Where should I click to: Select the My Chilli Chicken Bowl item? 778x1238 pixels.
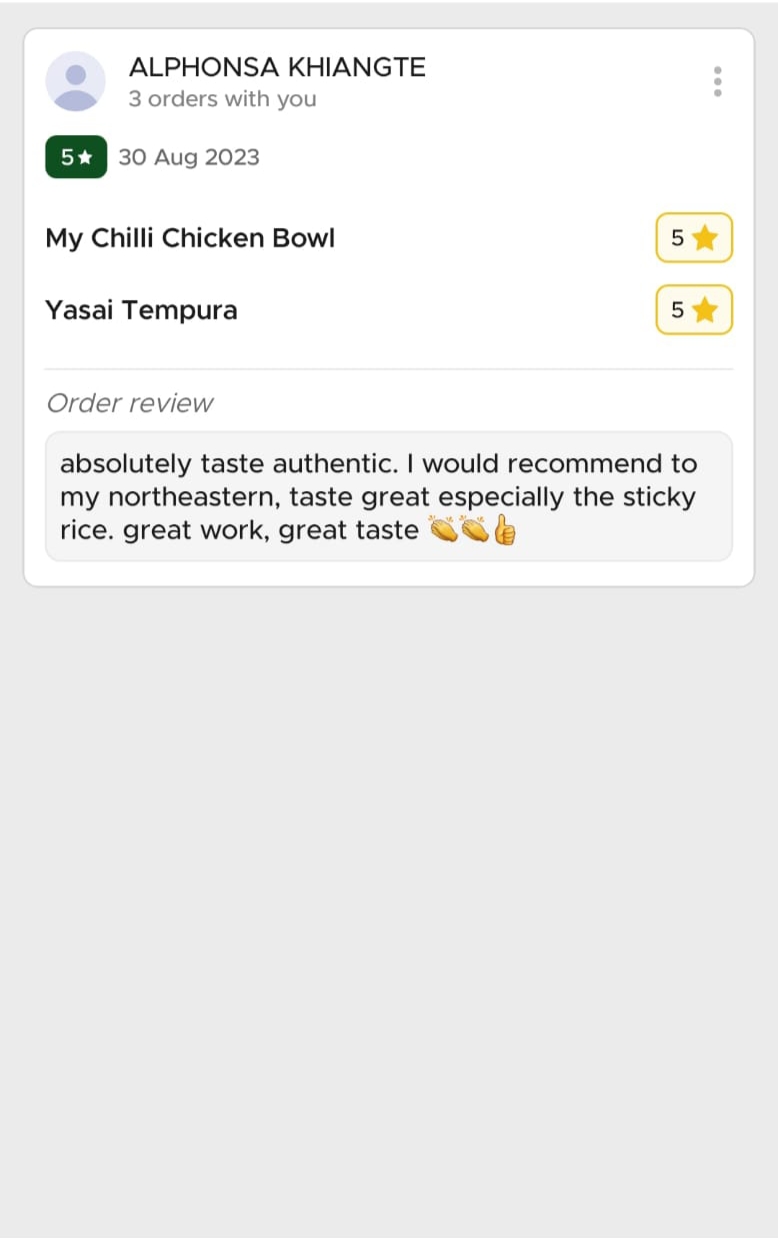[x=190, y=238]
